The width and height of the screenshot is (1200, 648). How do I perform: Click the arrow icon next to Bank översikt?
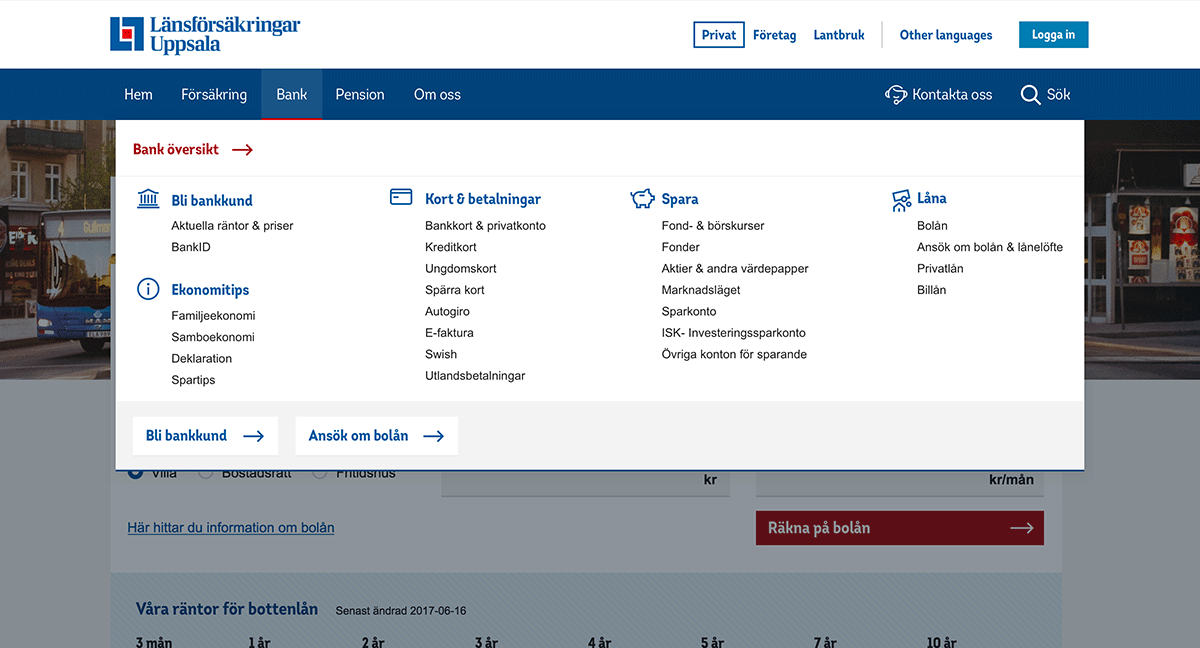pyautogui.click(x=242, y=149)
